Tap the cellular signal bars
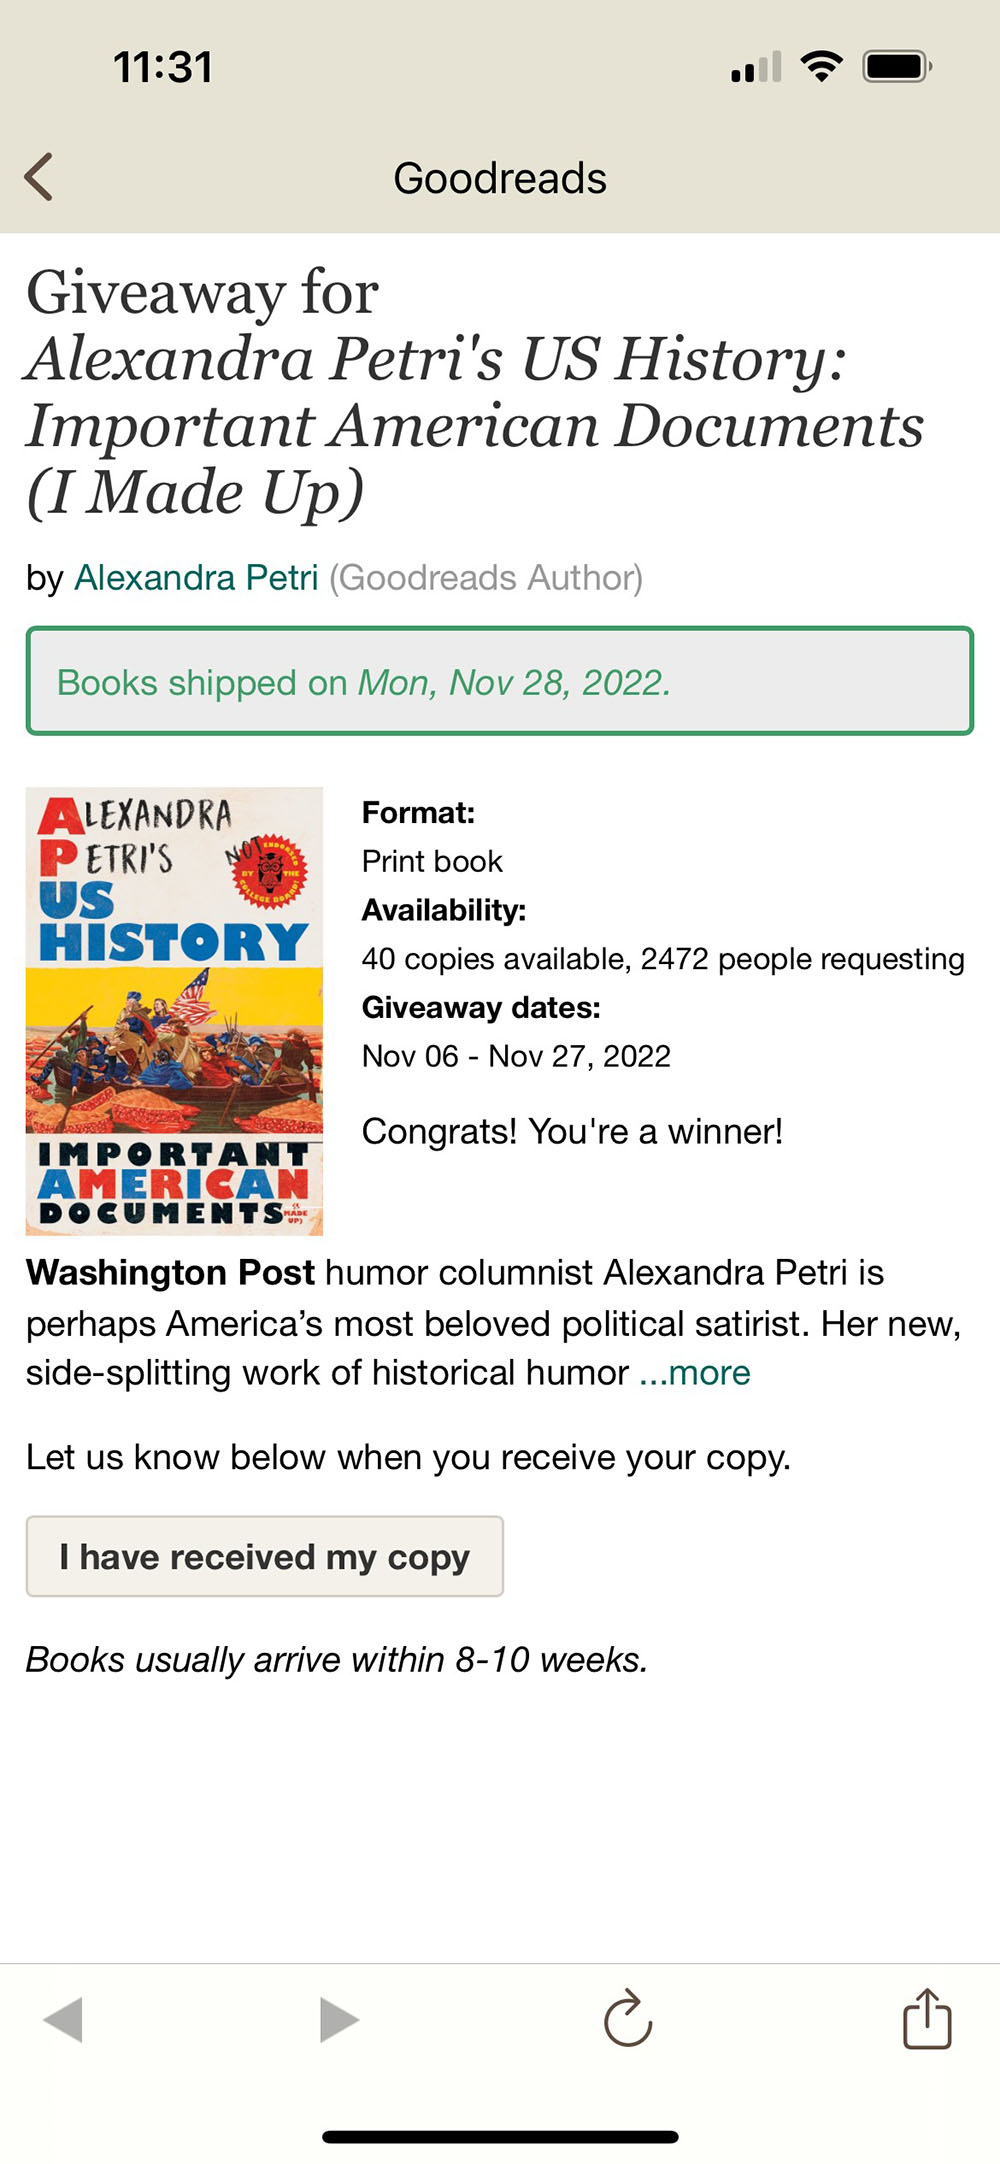The width and height of the screenshot is (1000, 2164). pos(756,68)
